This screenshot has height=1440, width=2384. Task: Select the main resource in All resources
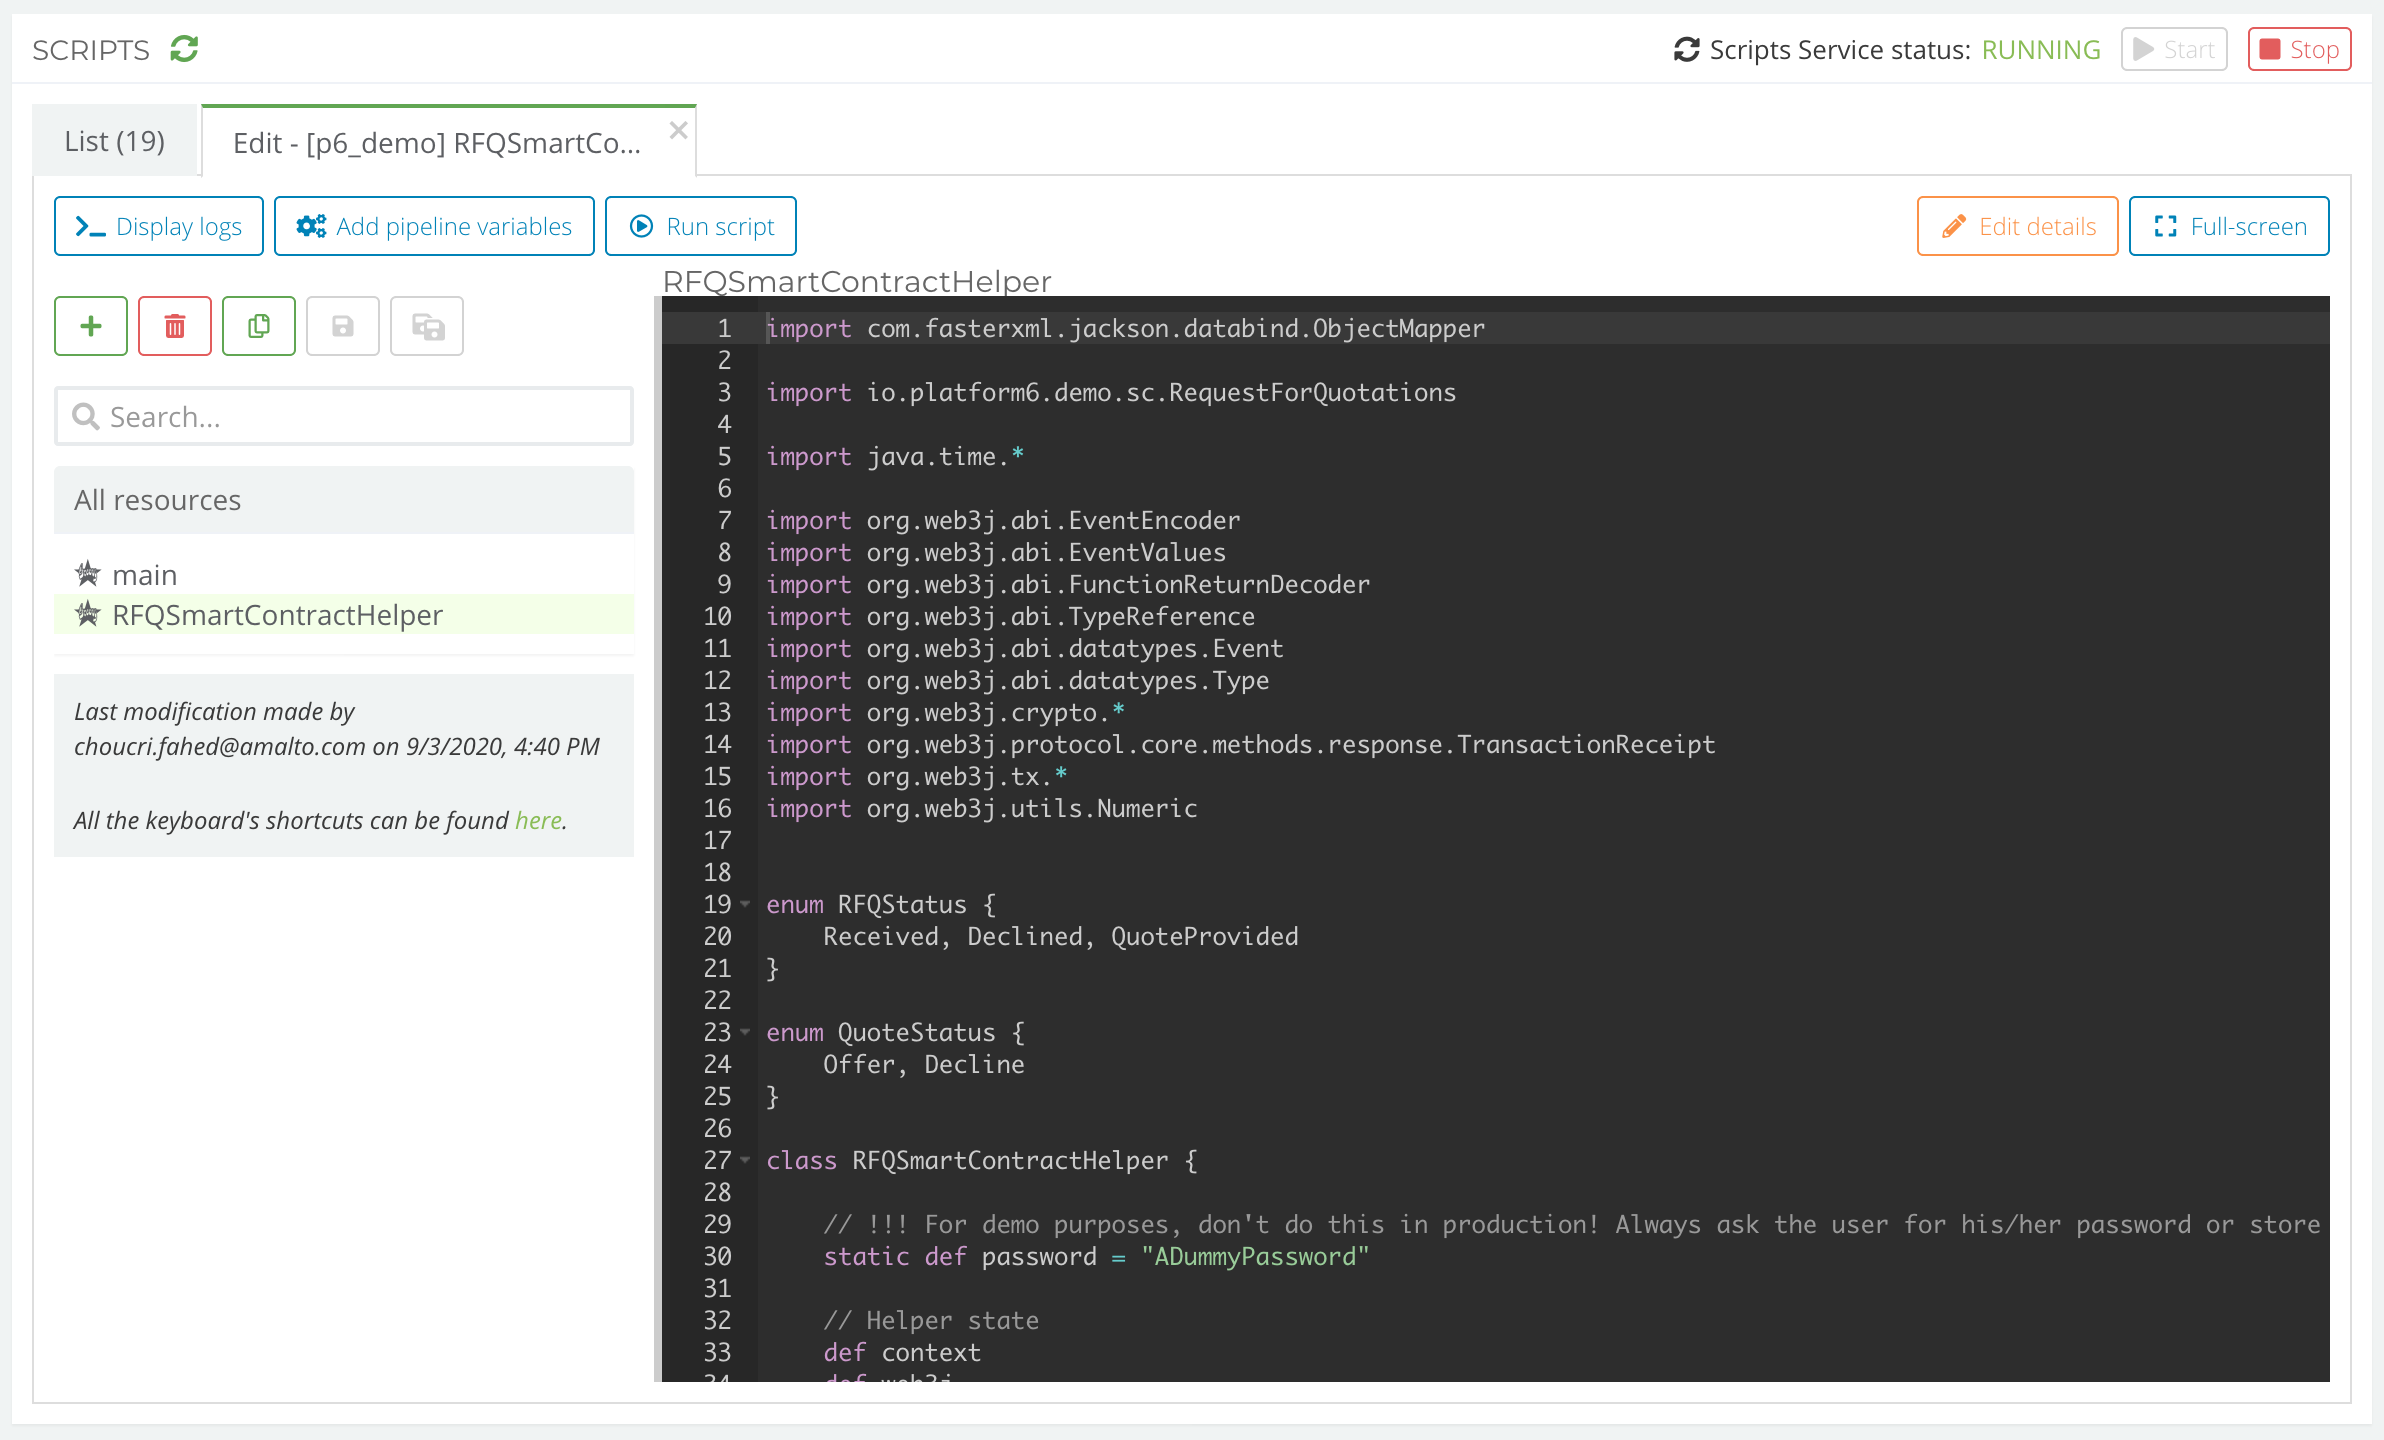145,573
